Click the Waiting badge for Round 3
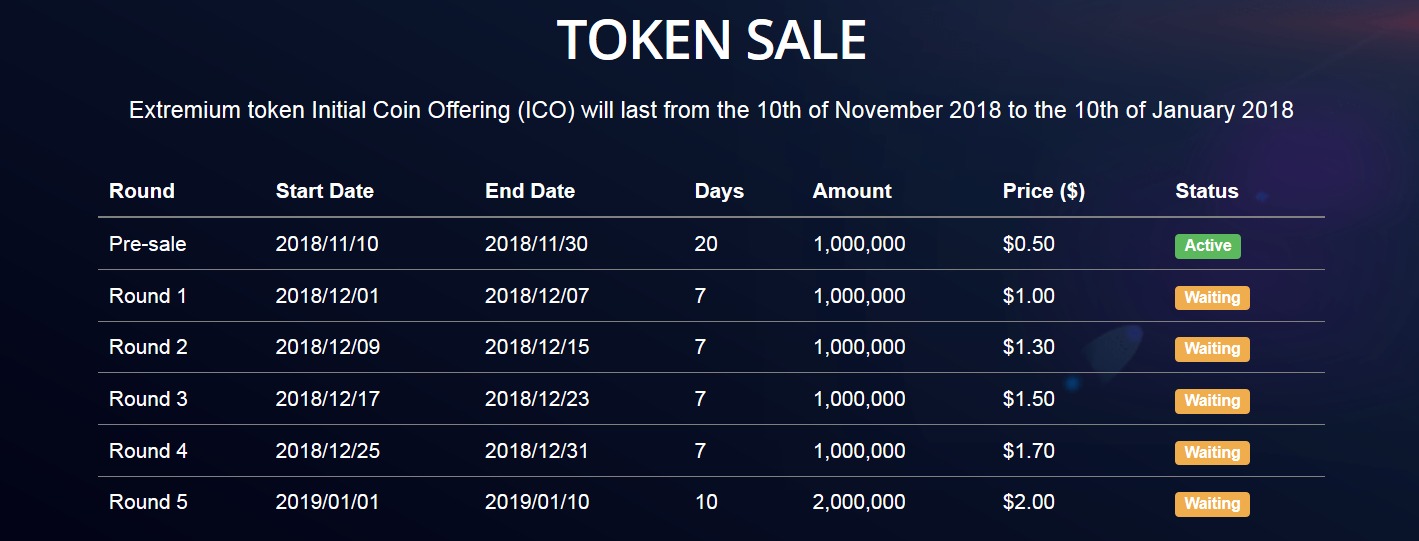 [x=1212, y=401]
